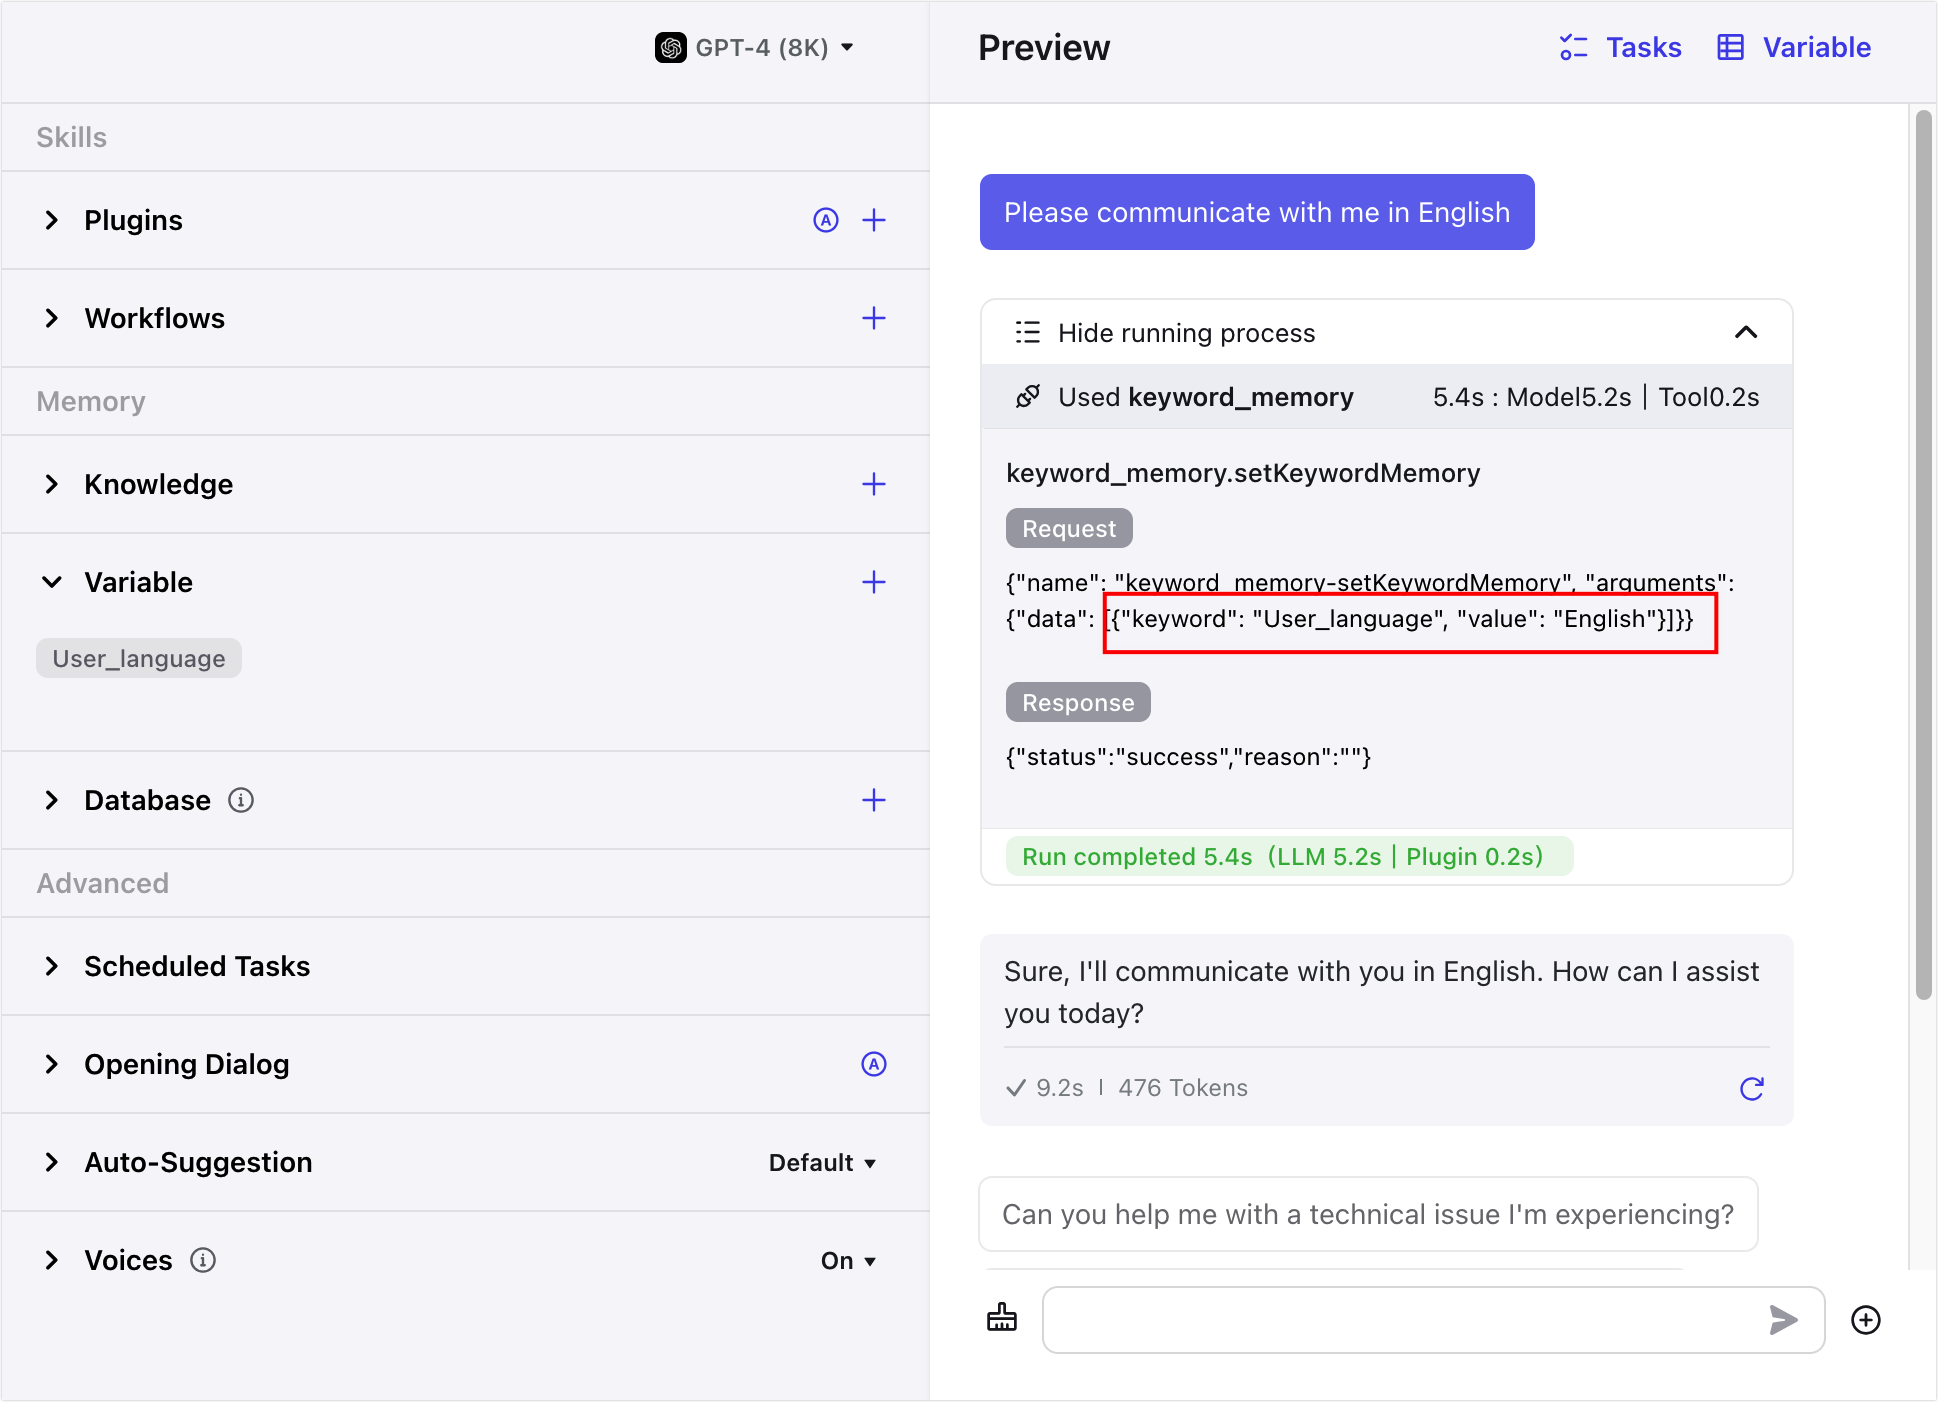Screen dimensions: 1938x1402
Task: Click the Response label badge
Action: point(1078,702)
